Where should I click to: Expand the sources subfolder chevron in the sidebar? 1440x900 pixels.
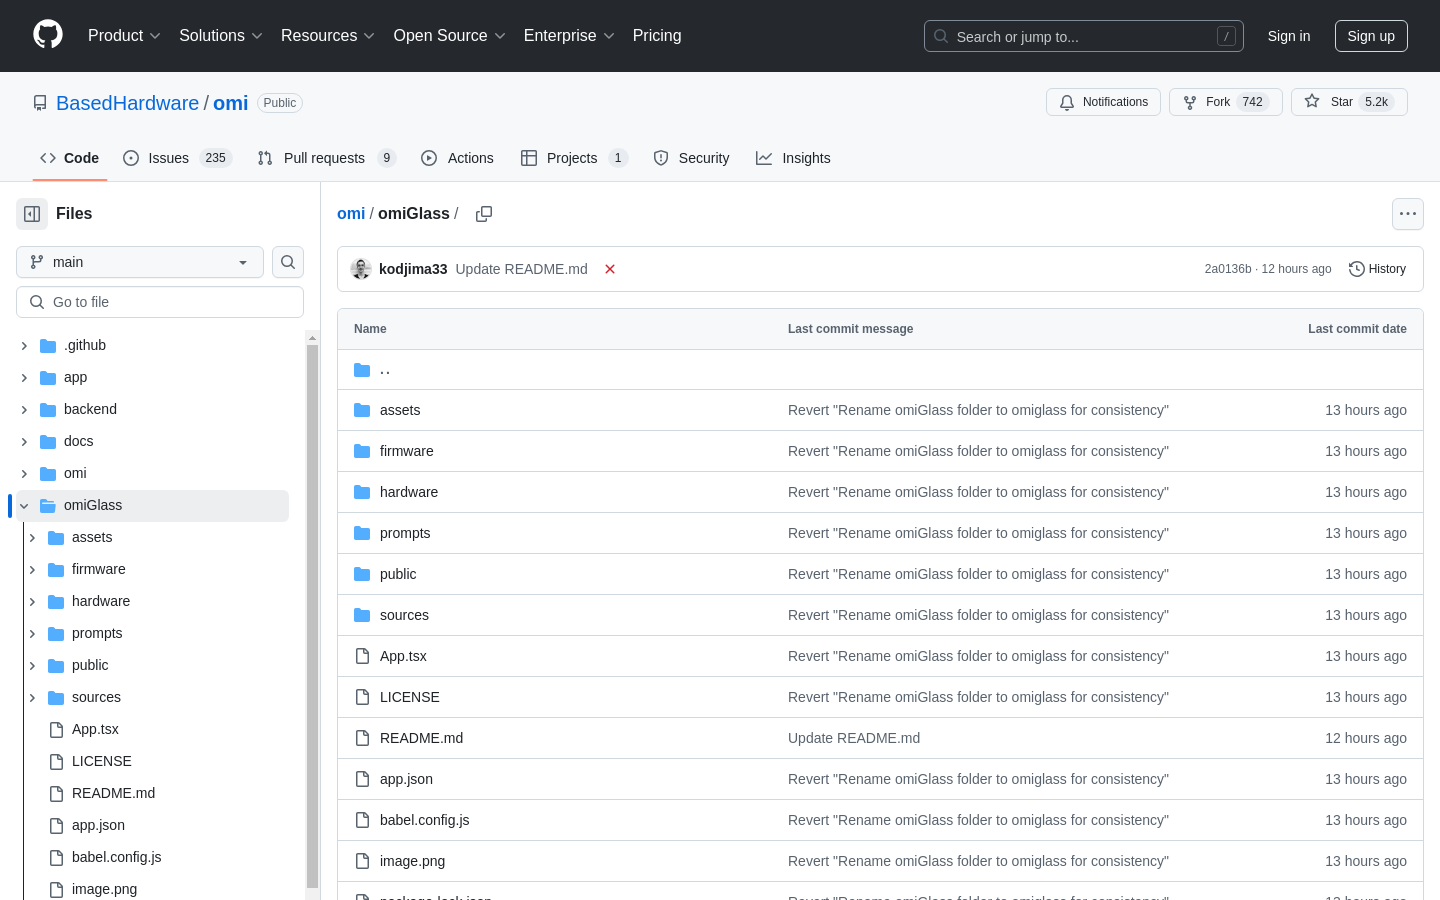(32, 697)
